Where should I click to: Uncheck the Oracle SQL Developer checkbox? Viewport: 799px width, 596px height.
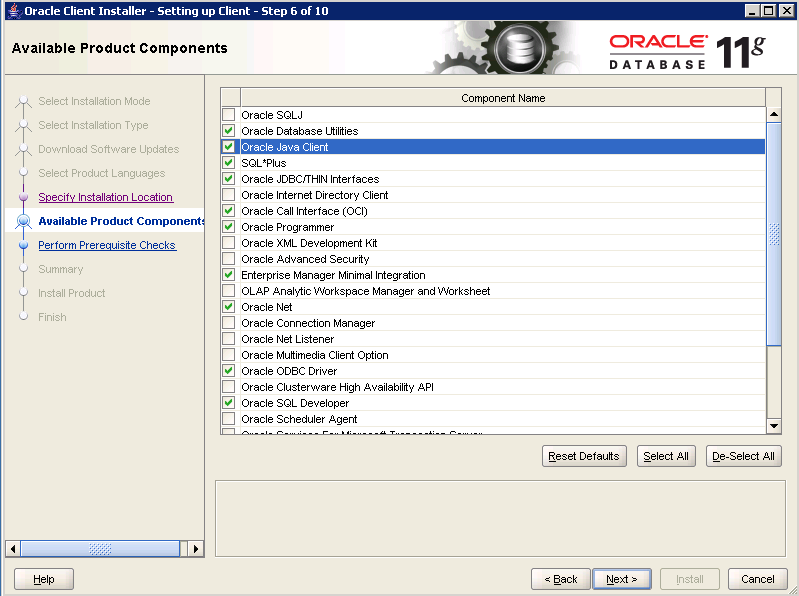pos(229,403)
